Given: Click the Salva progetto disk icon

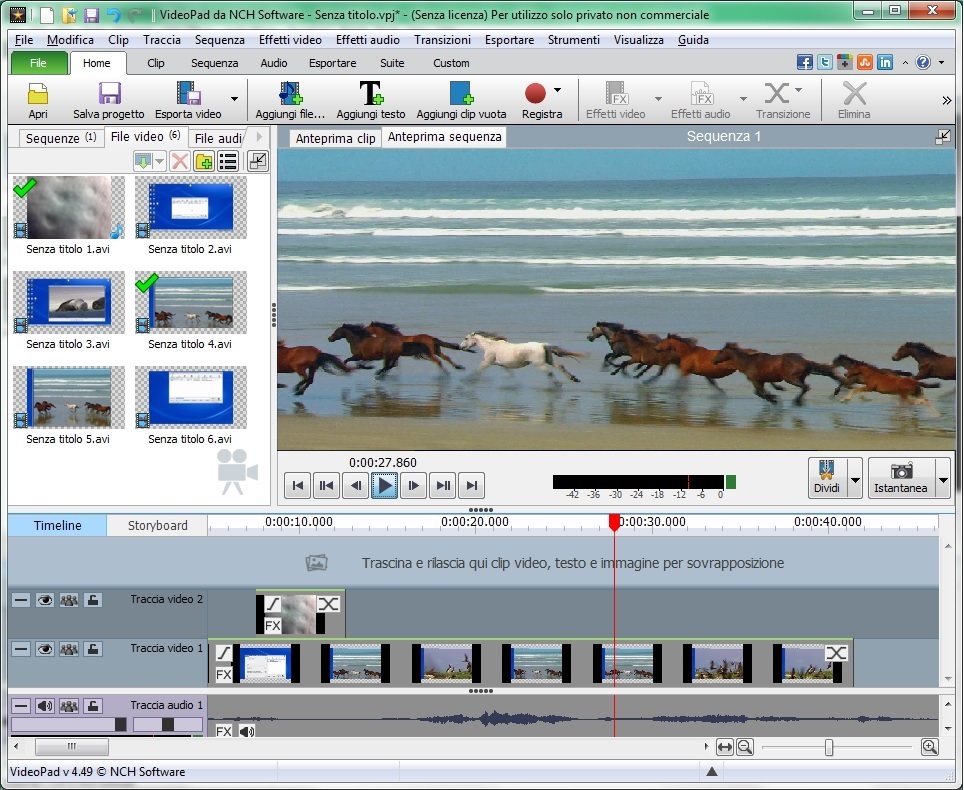Looking at the screenshot, I should 109,94.
